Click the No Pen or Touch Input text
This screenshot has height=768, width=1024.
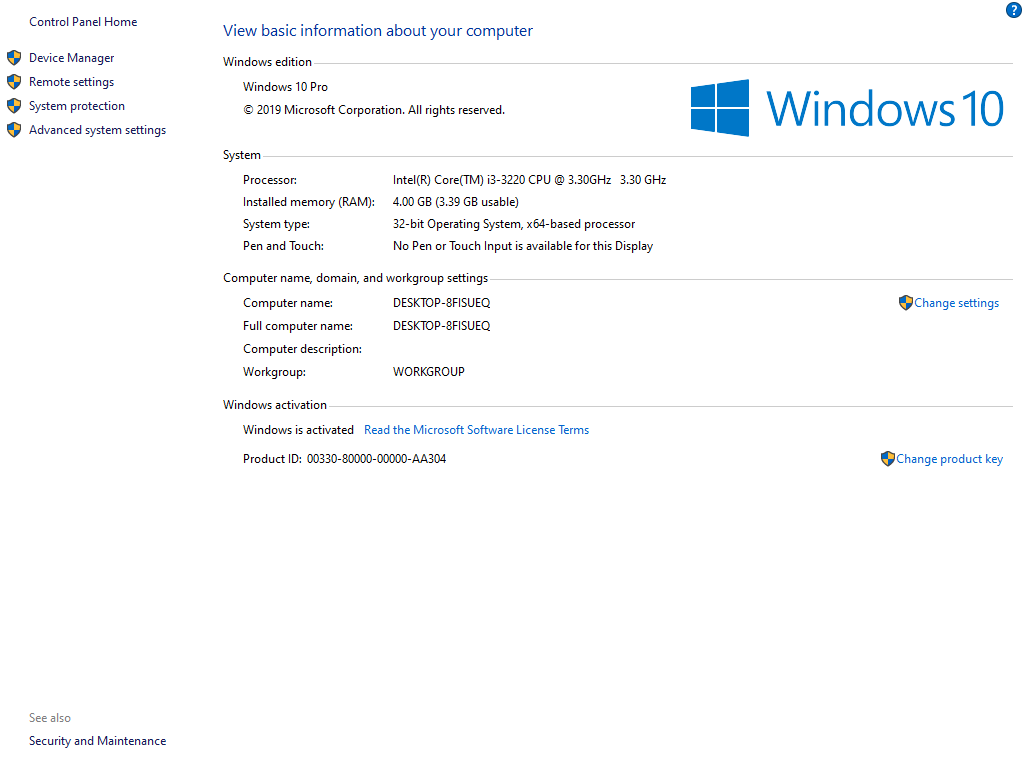(522, 246)
